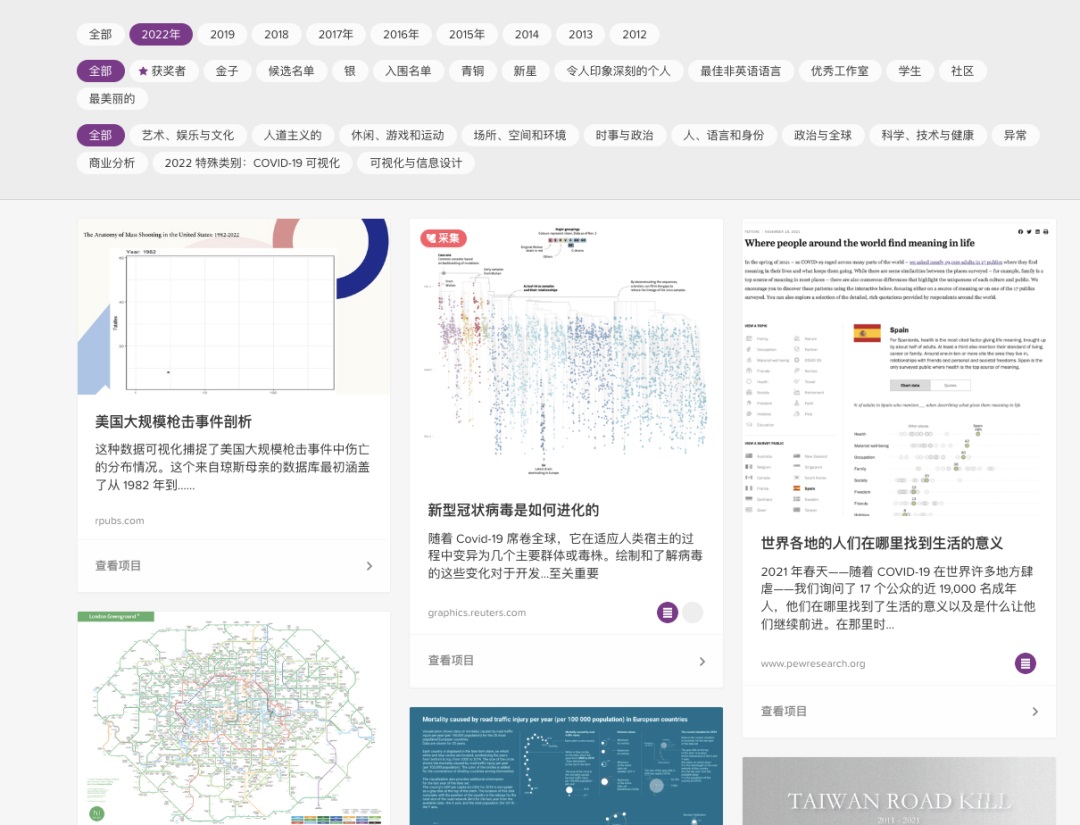Choose the 最美丽的 filter
The width and height of the screenshot is (1080, 825).
(x=112, y=98)
